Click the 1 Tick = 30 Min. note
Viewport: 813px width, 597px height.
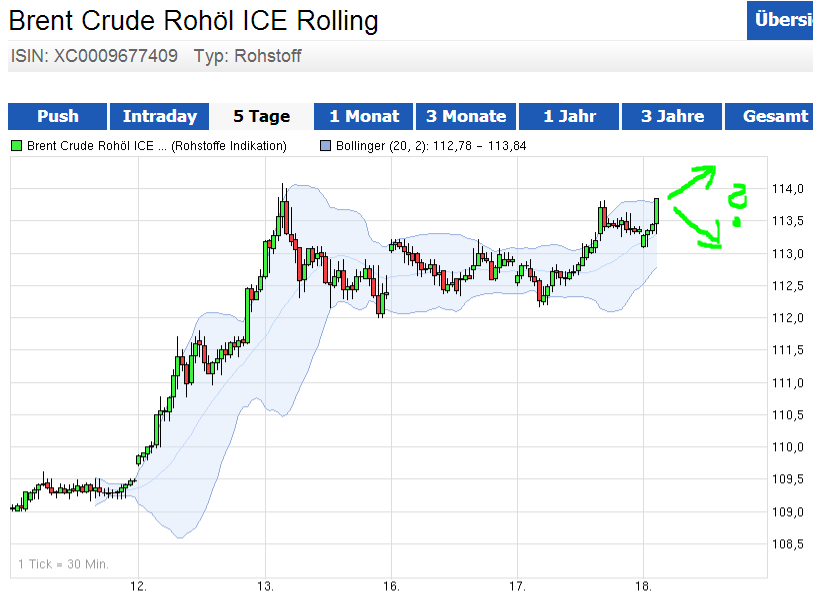(x=63, y=563)
